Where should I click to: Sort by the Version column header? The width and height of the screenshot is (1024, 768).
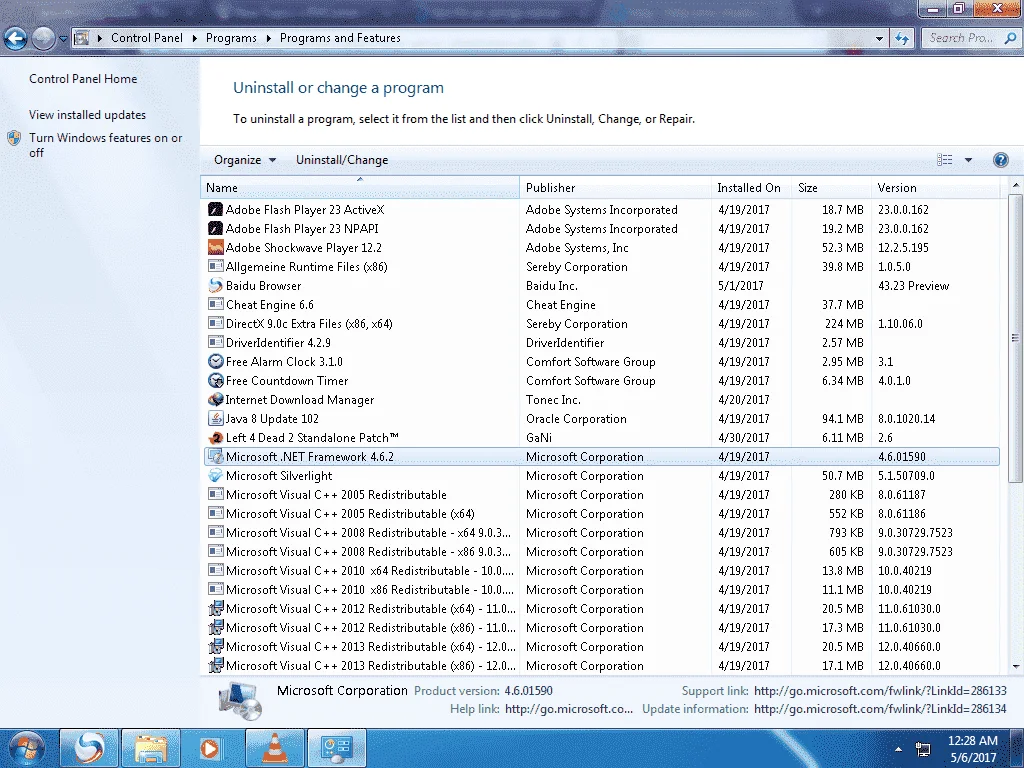point(935,187)
